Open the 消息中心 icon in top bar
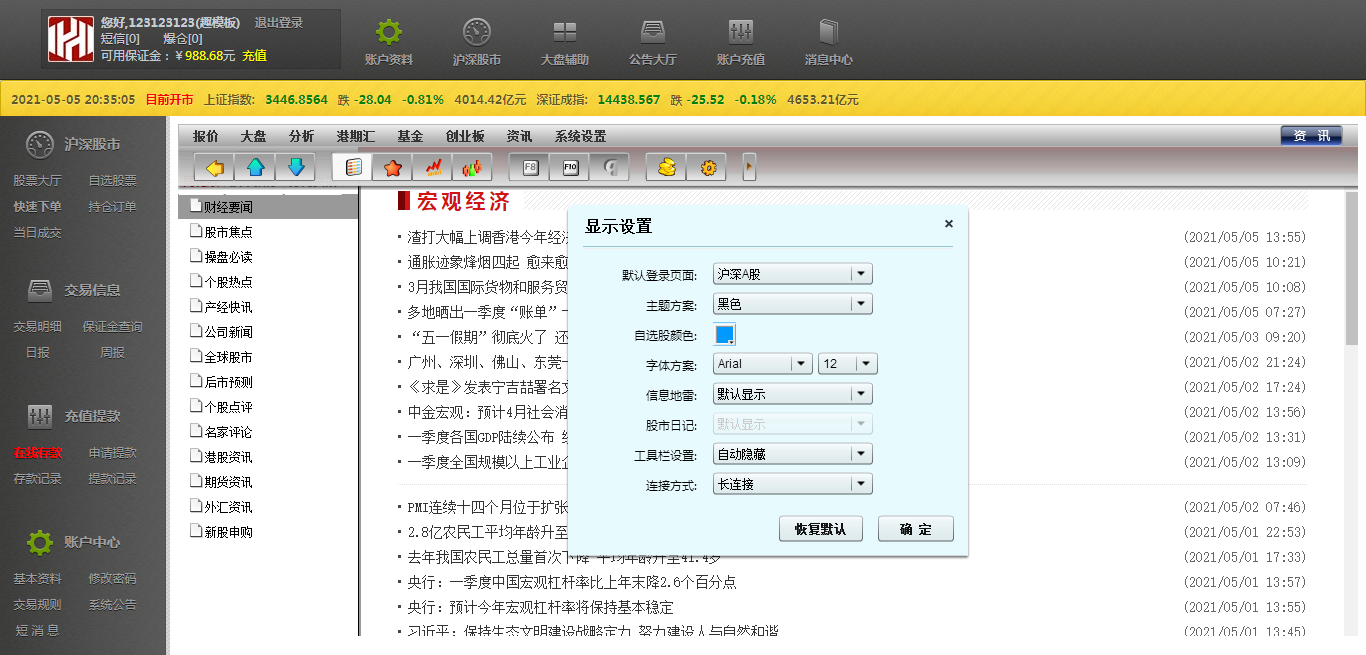Viewport: 1366px width, 655px height. 828,43
